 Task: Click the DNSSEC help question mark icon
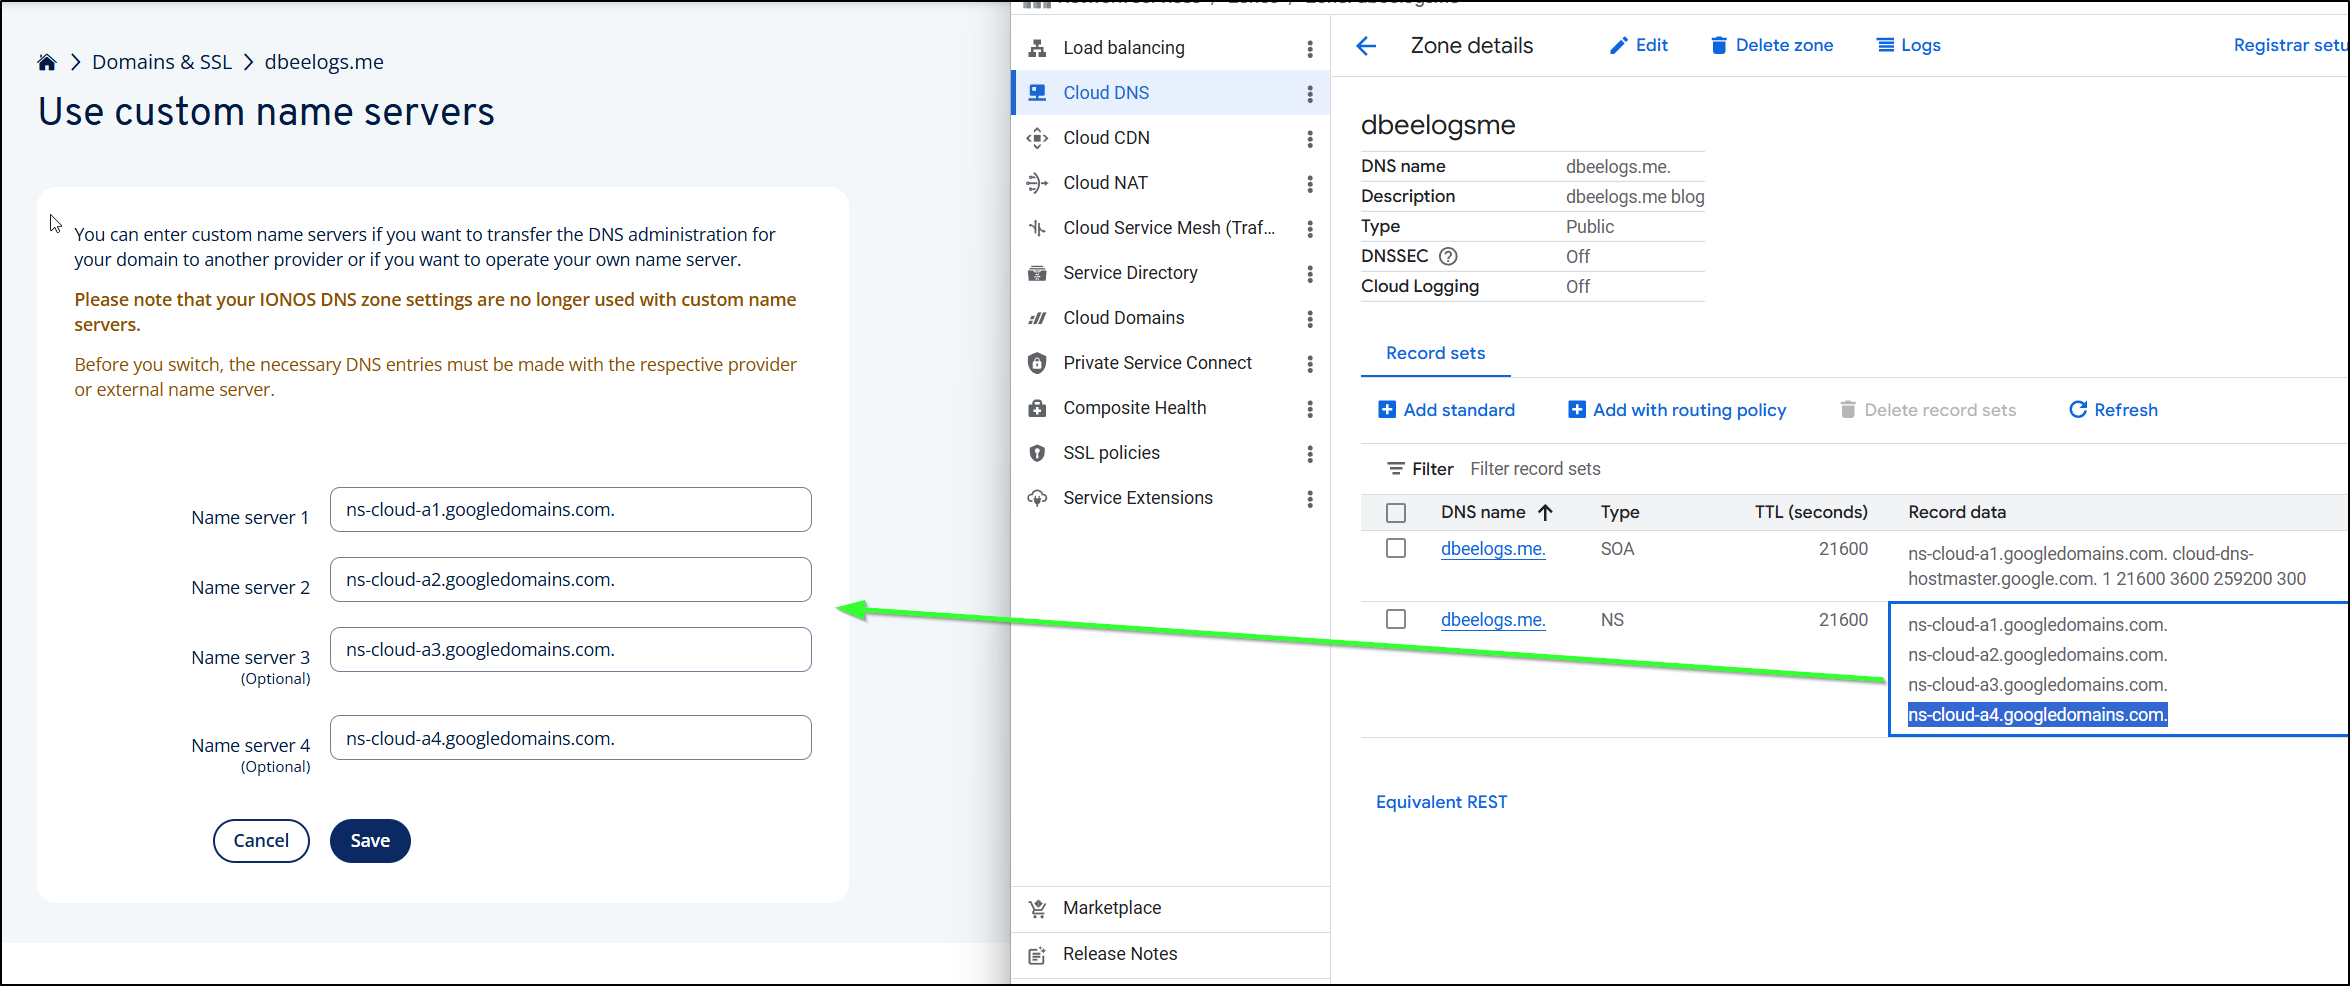coord(1447,257)
